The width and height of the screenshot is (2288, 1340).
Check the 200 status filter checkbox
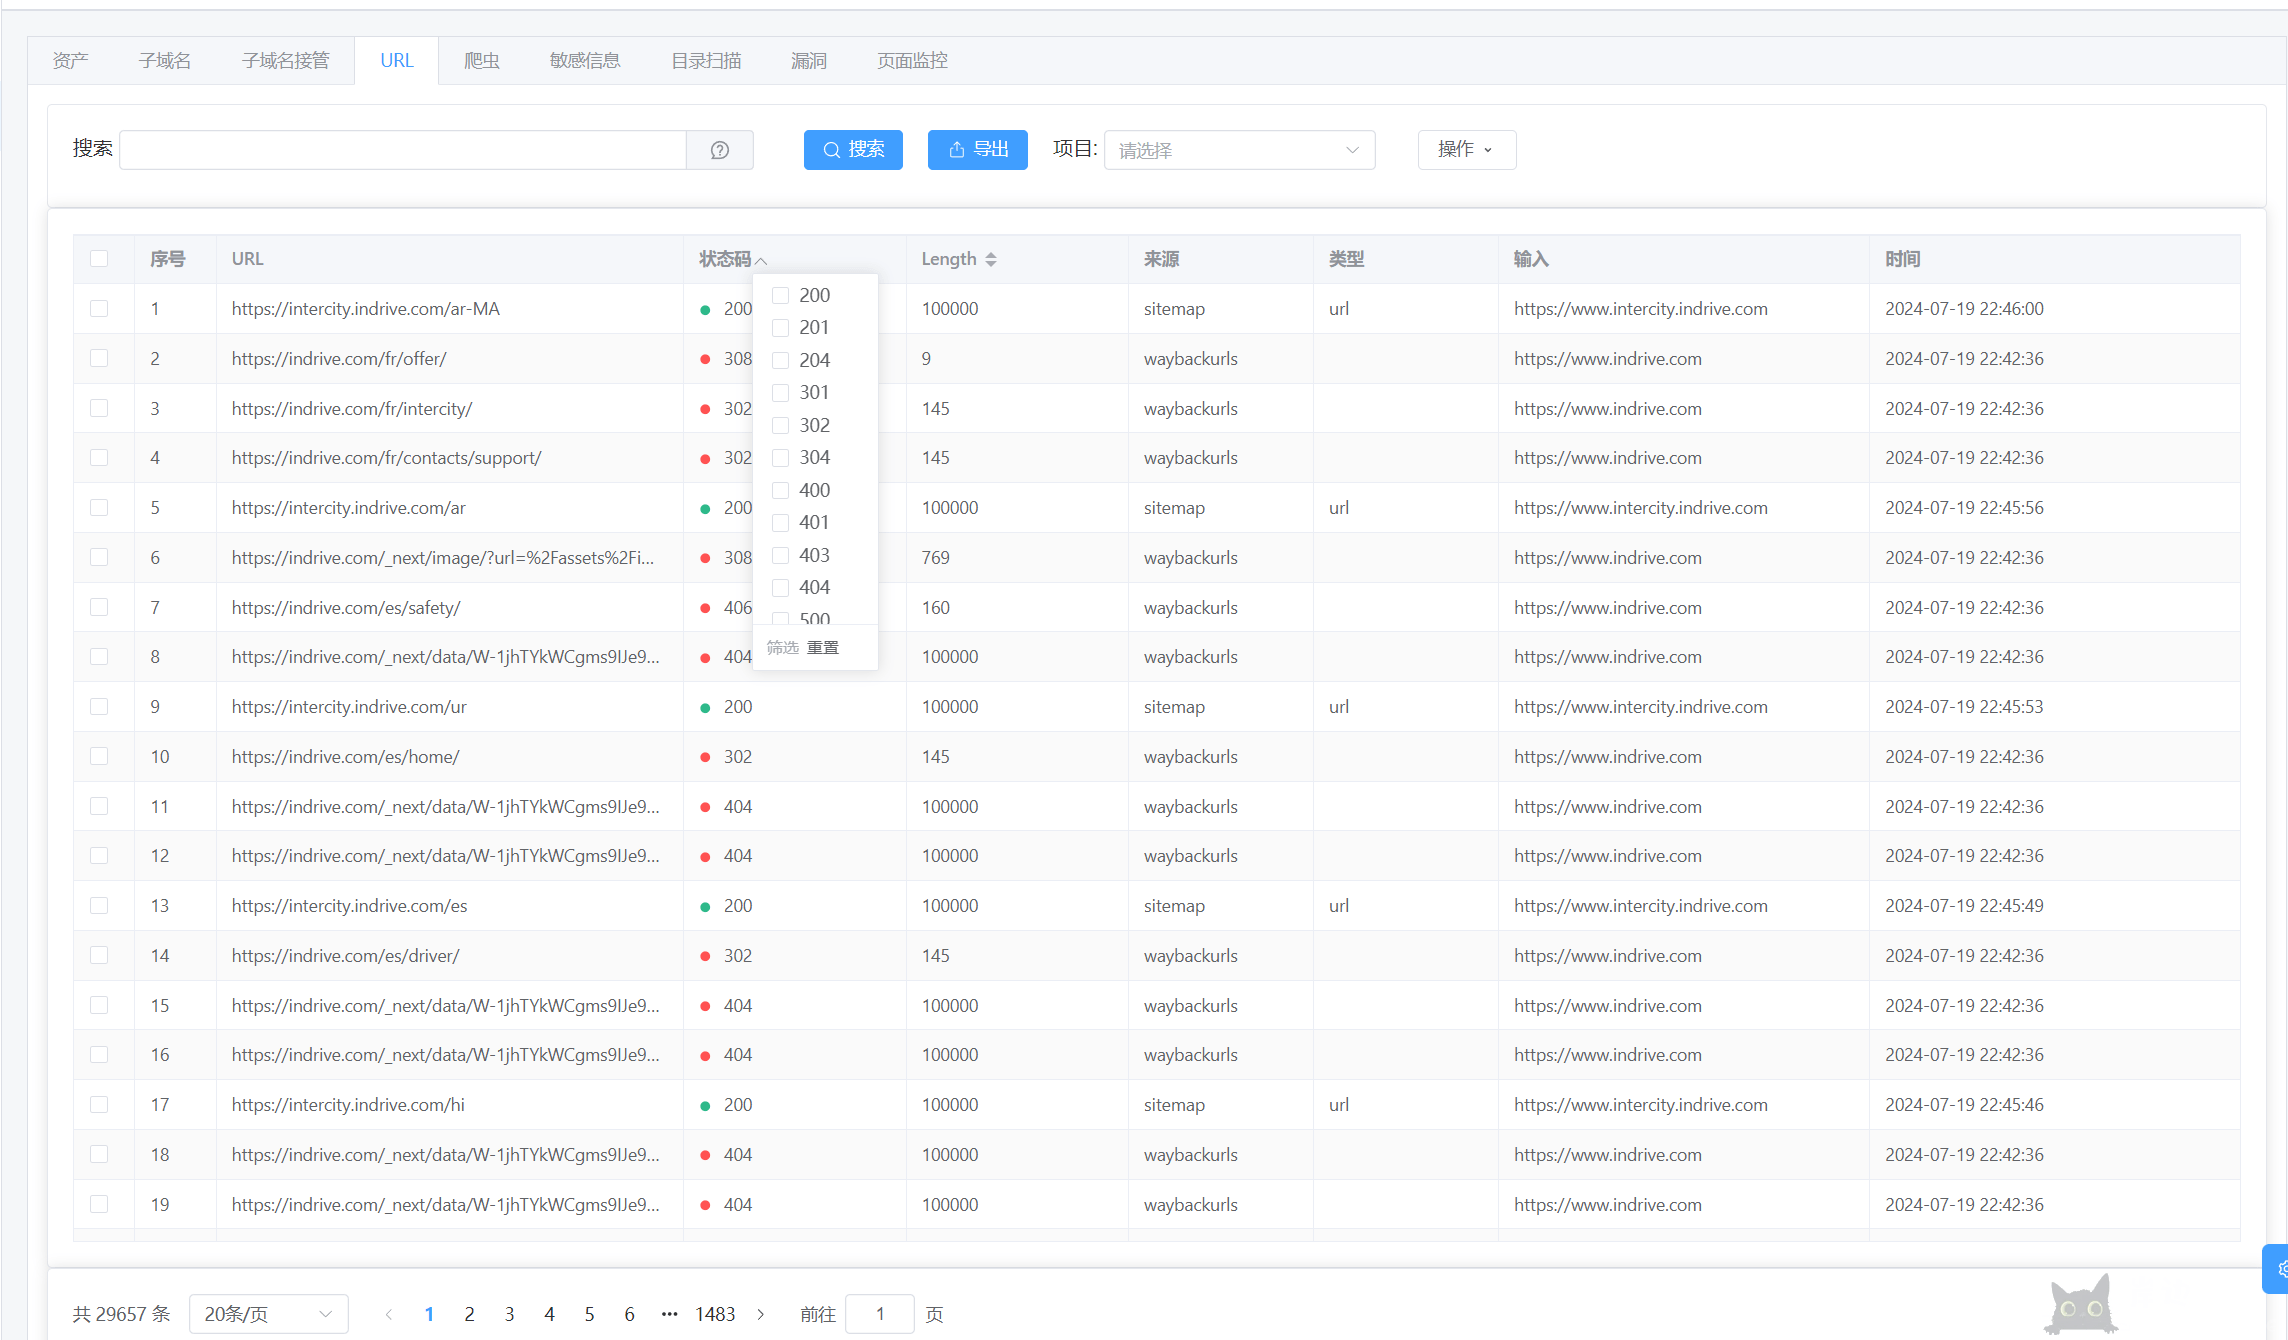tap(781, 296)
